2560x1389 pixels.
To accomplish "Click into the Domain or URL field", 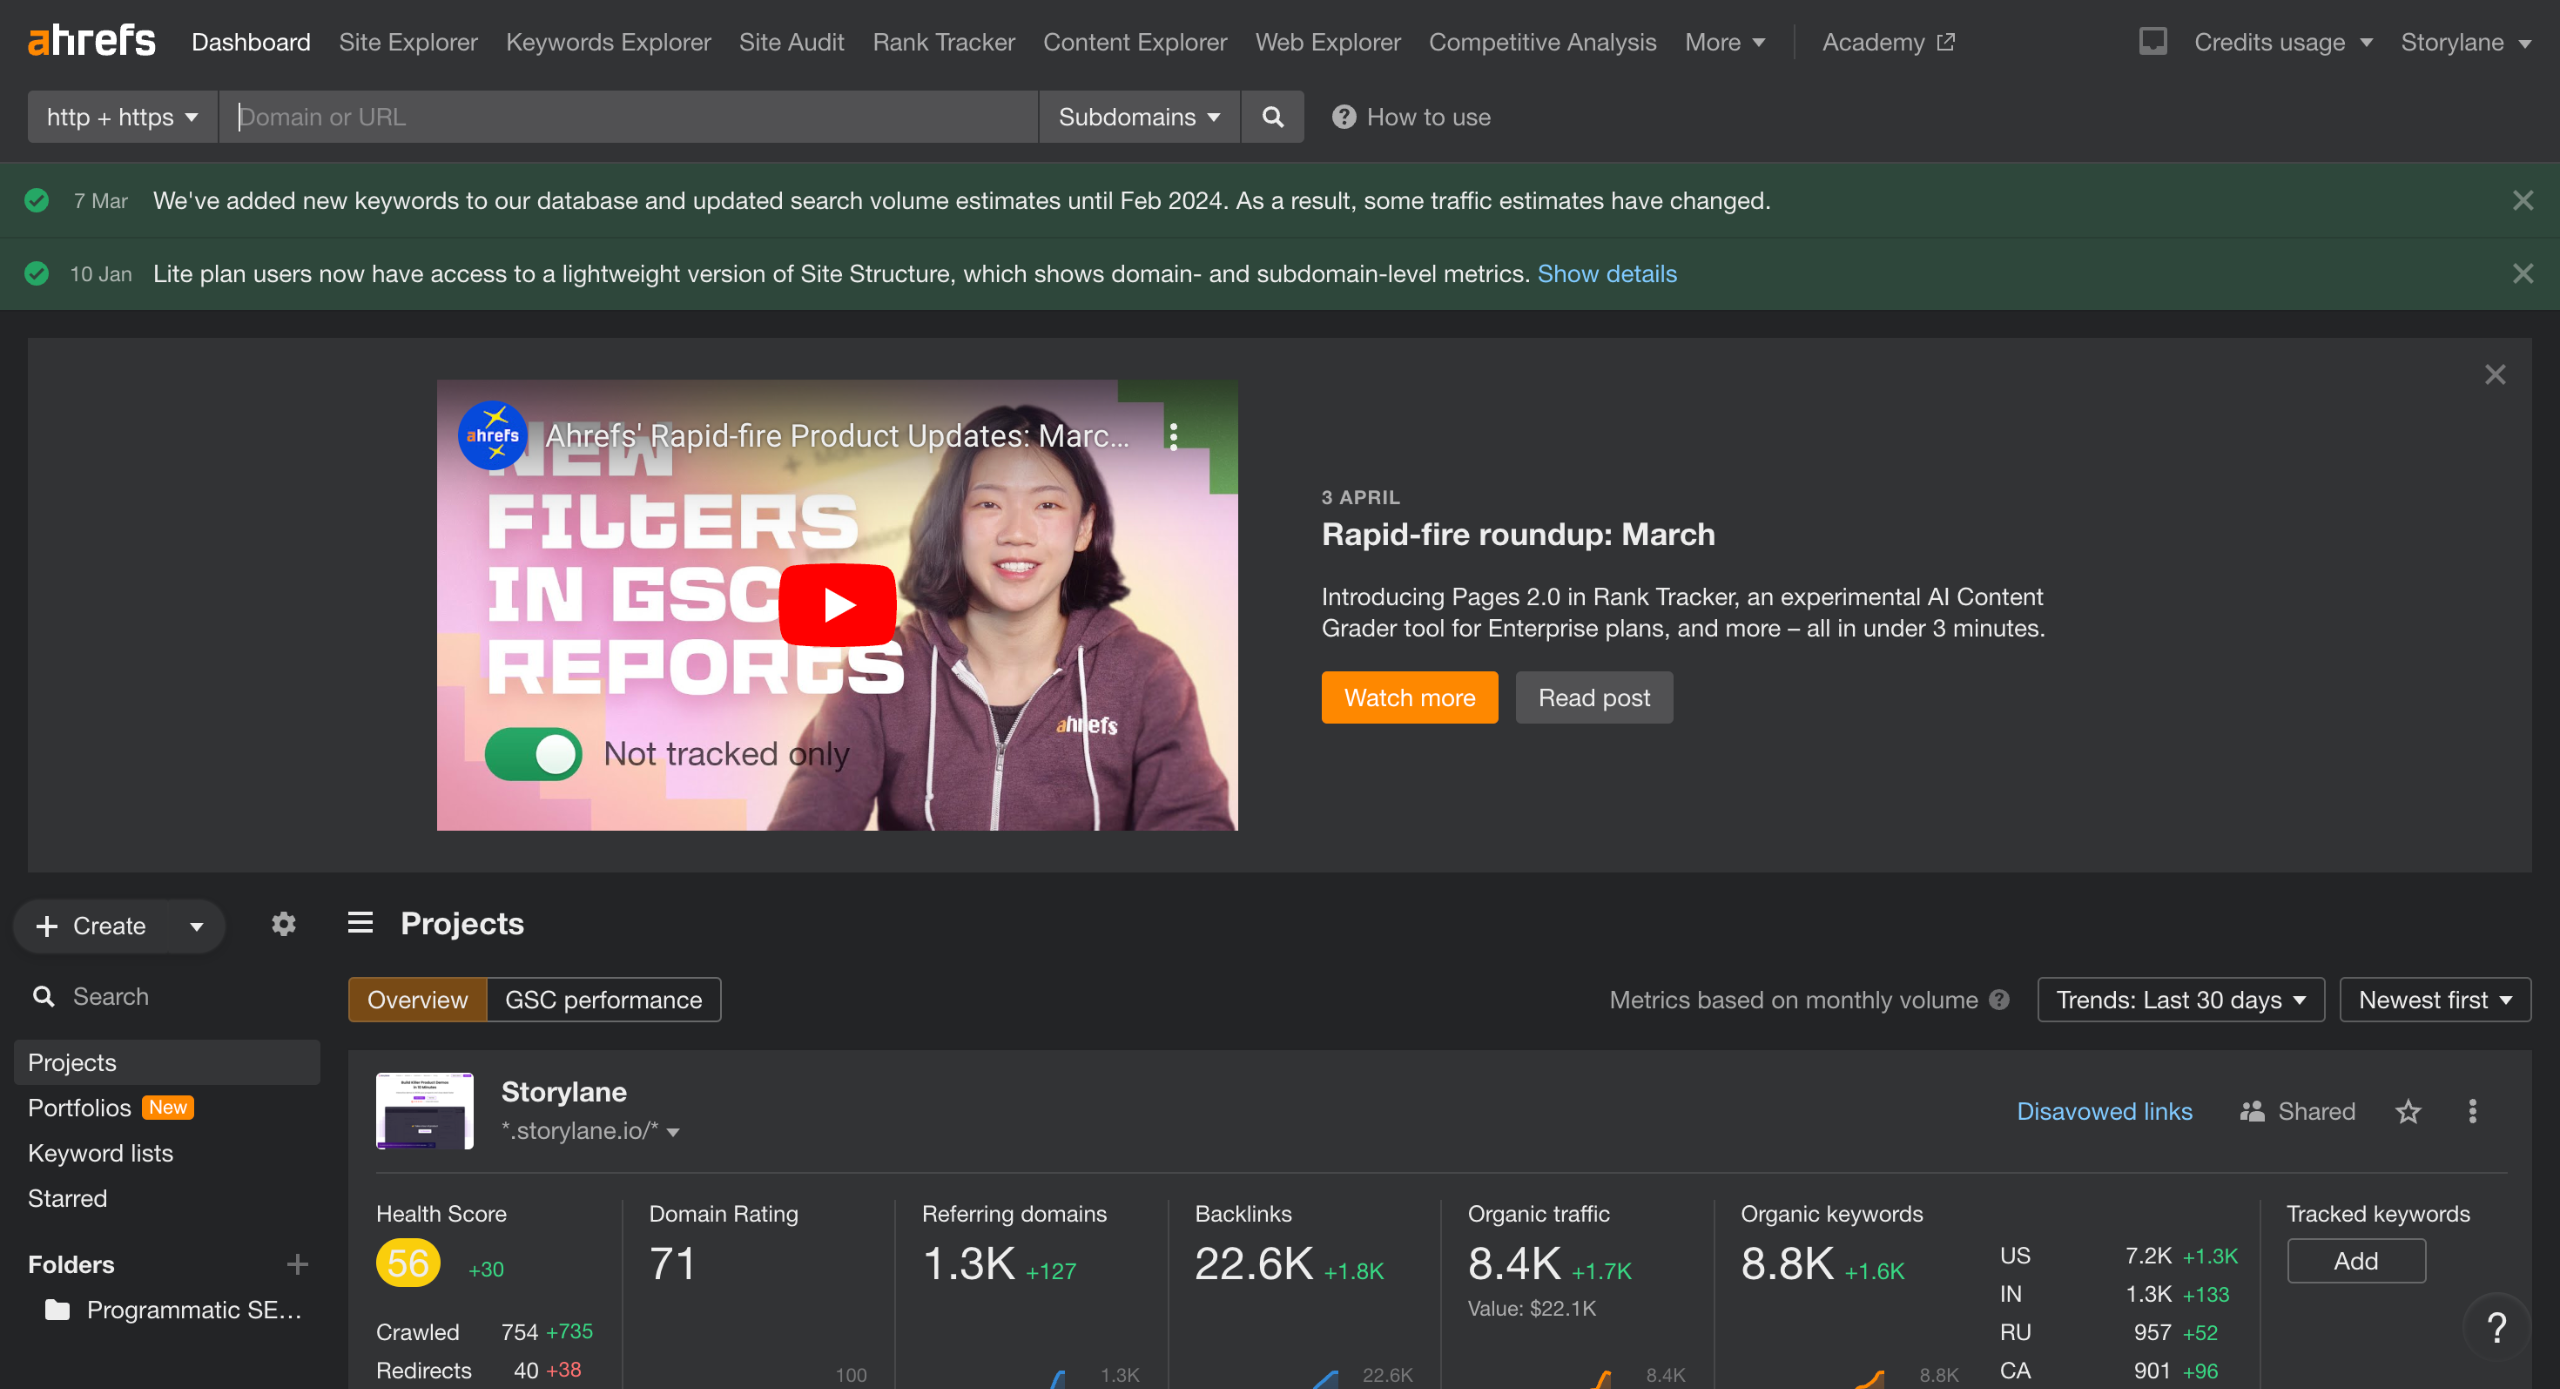I will pos(628,117).
